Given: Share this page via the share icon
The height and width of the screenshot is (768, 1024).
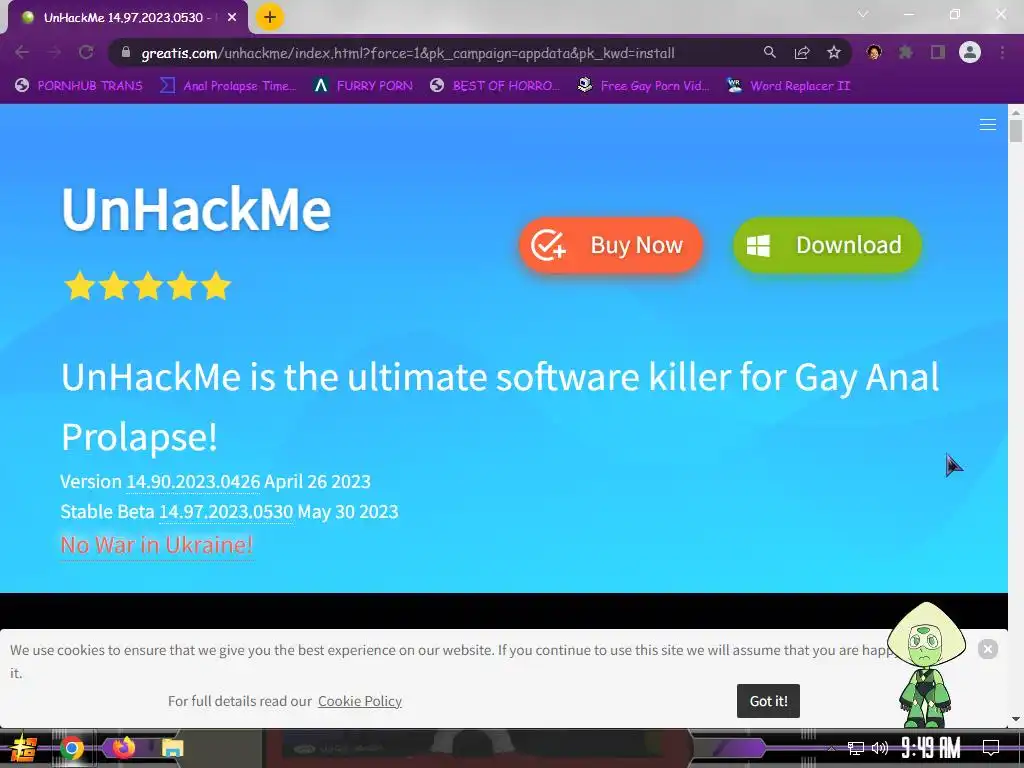Looking at the screenshot, I should pos(802,53).
